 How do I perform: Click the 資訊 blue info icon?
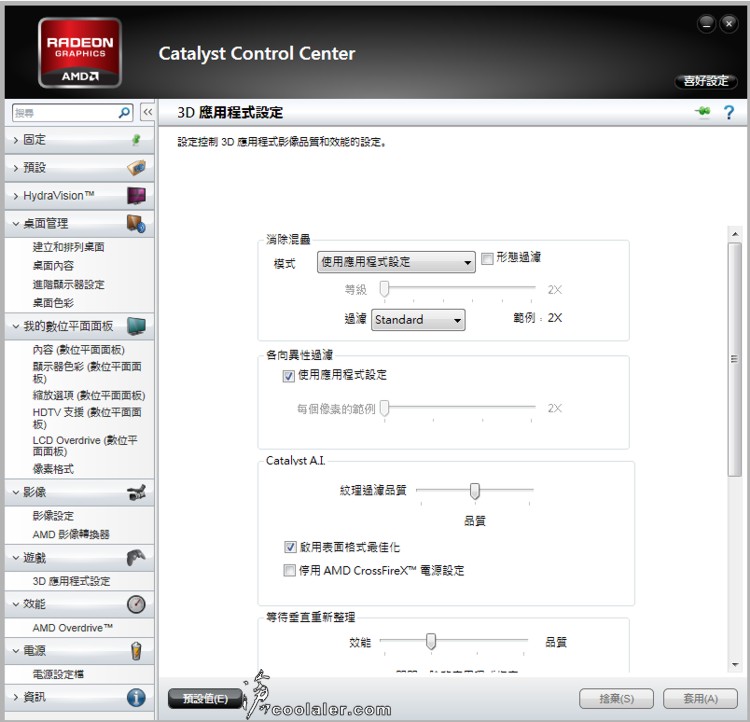[136, 697]
